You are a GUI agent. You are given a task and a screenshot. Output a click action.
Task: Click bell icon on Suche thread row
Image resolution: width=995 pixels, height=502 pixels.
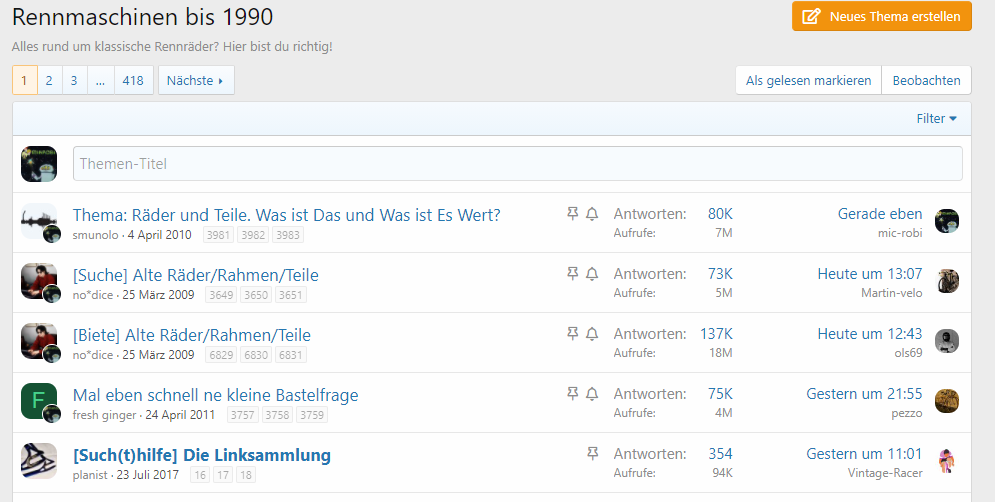(592, 274)
